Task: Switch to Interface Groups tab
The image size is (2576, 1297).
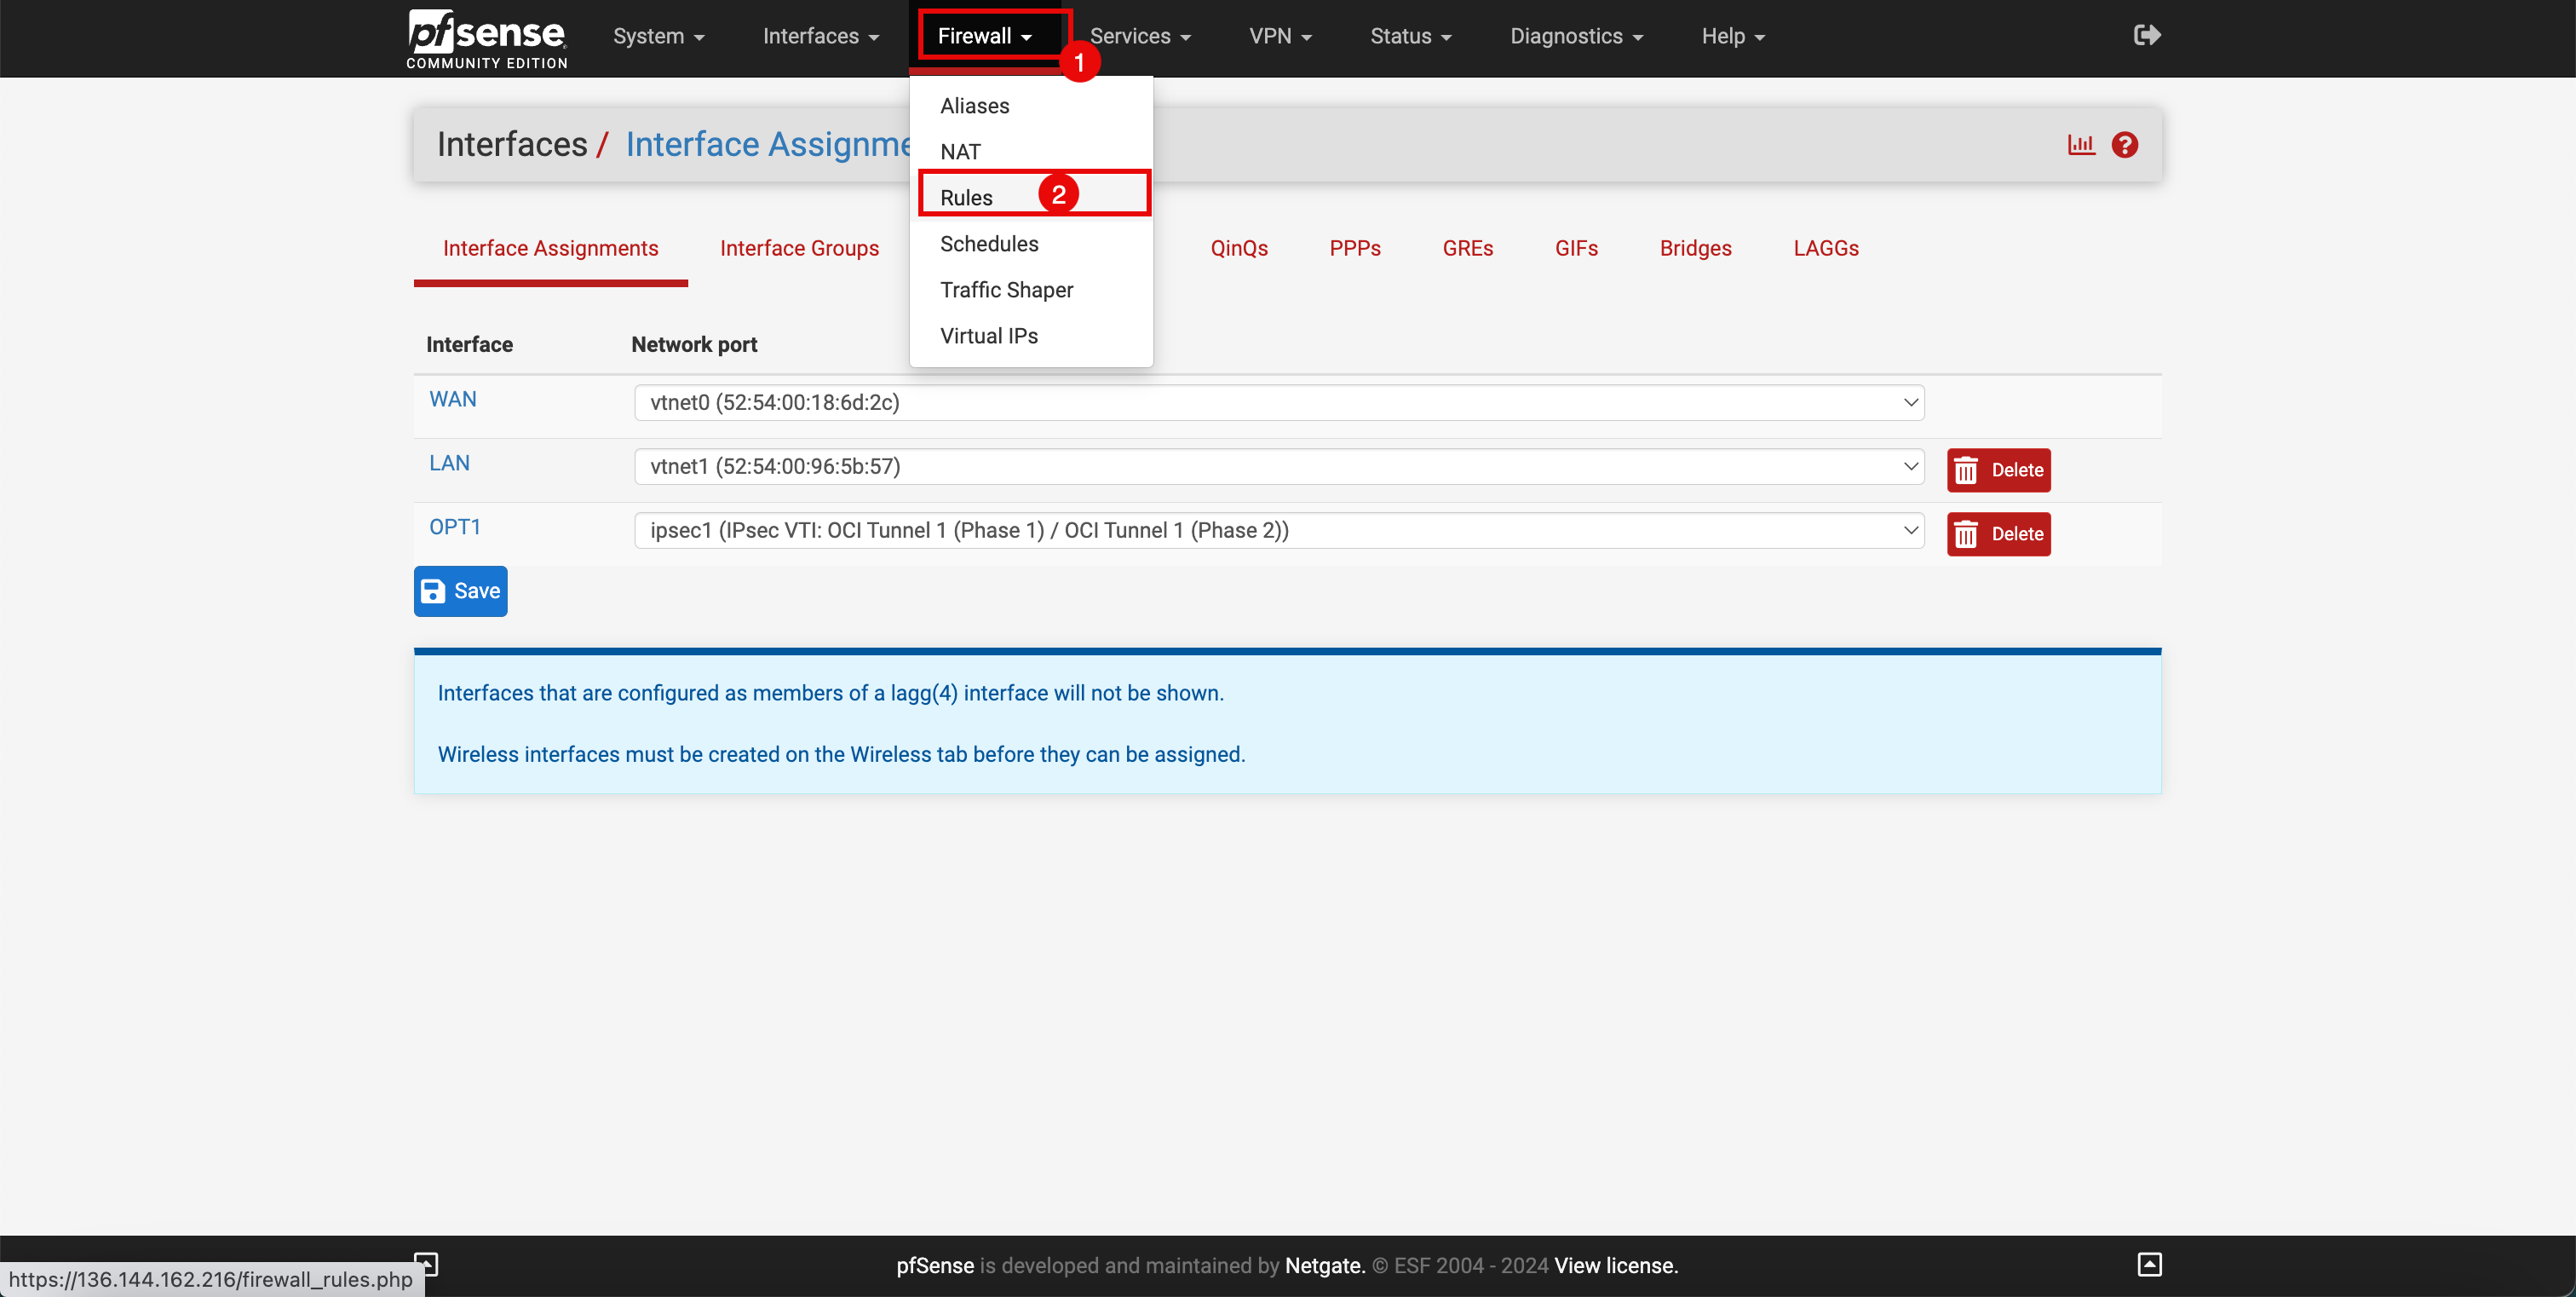Action: (x=798, y=248)
